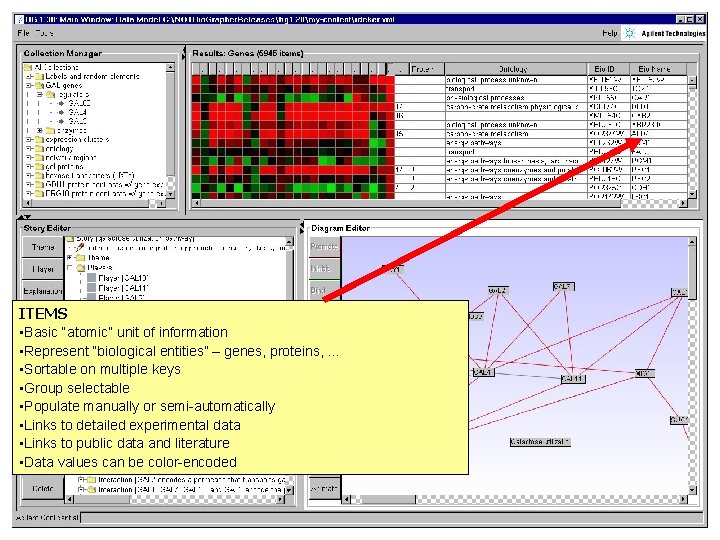Click the Promote button in Diagram Editor
Viewport: 720px width, 540px height.
pos(324,247)
